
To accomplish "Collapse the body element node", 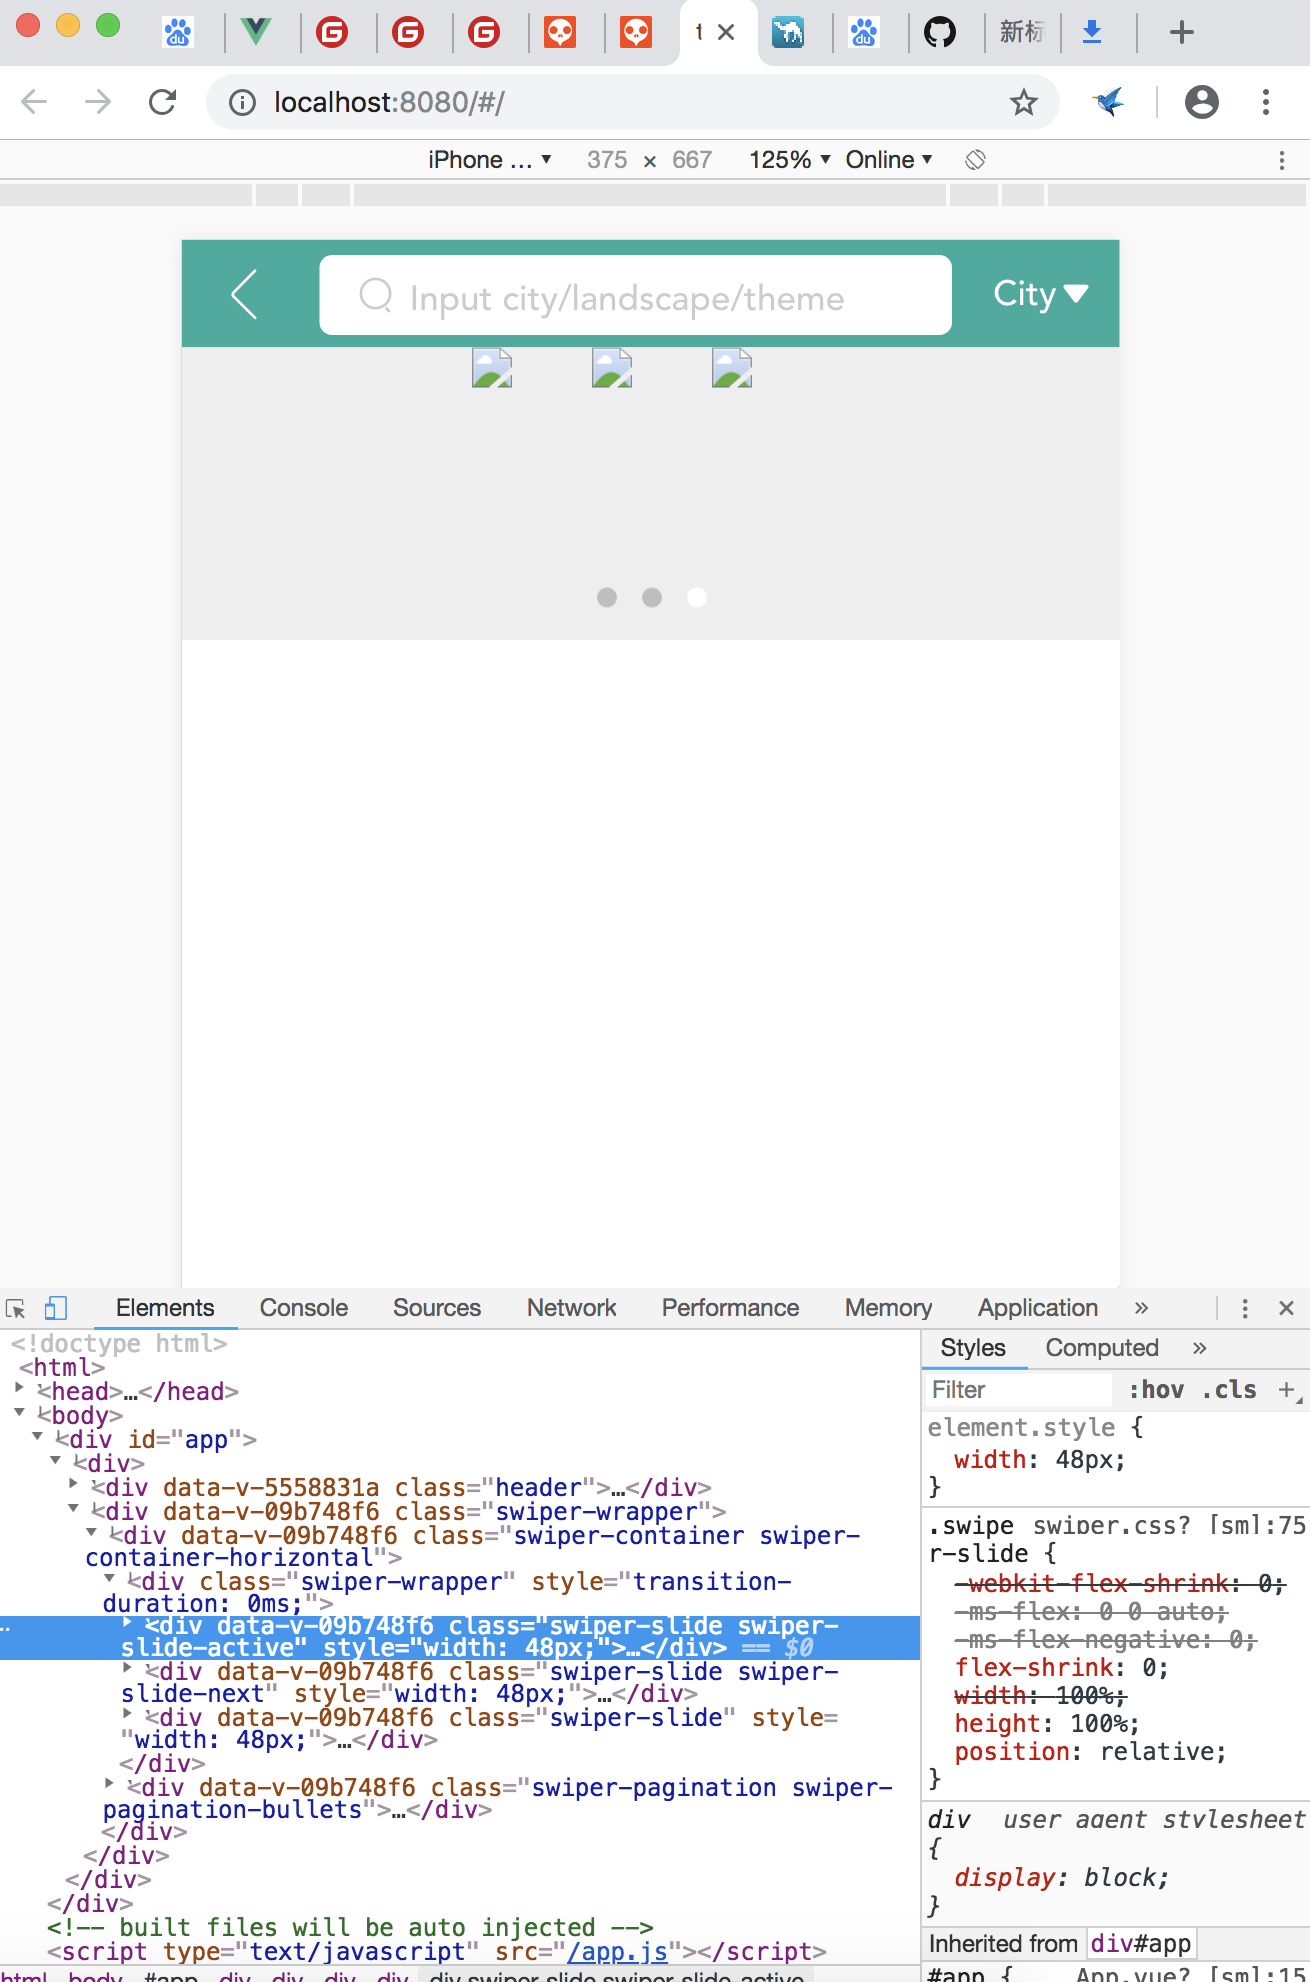I will pyautogui.click(x=19, y=1412).
